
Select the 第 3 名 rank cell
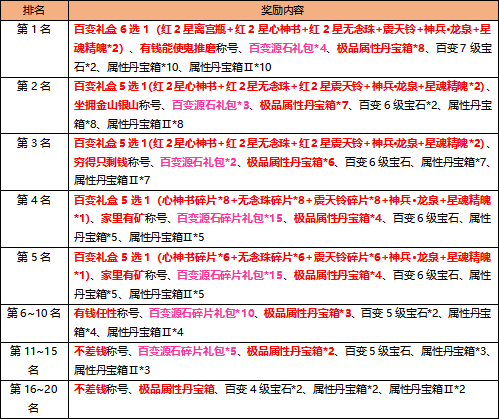[x=34, y=162]
